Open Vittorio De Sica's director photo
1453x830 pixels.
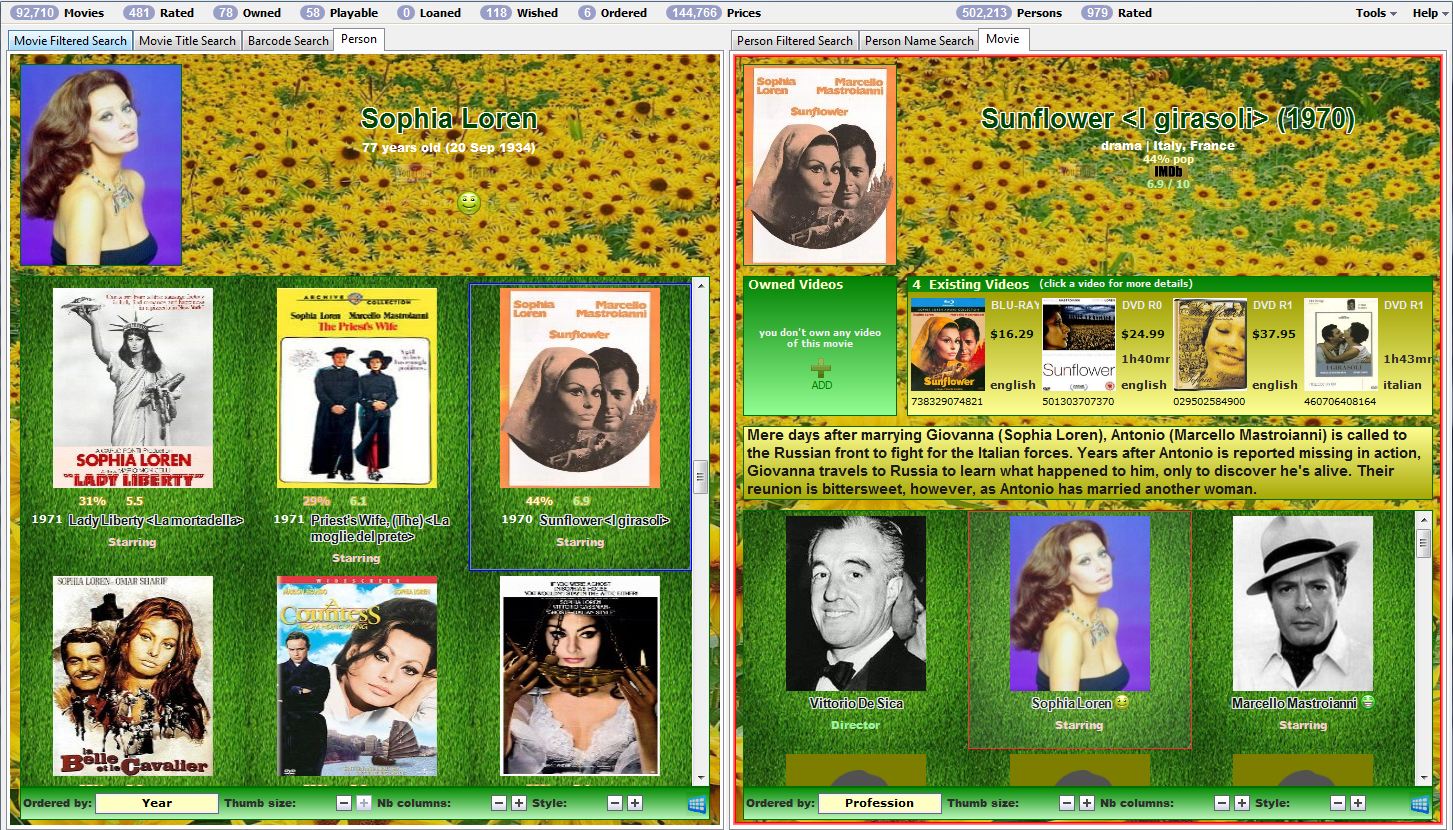tap(856, 603)
